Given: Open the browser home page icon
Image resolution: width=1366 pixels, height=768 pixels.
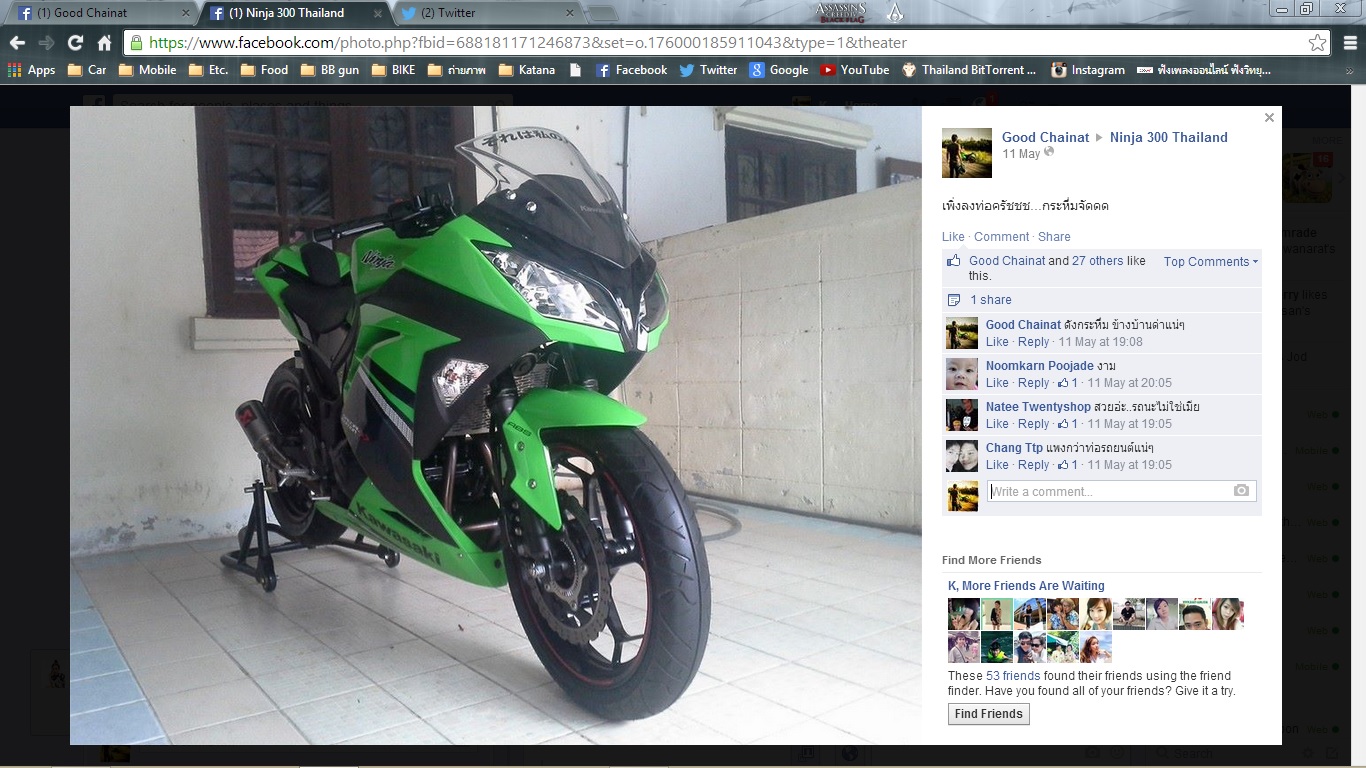Looking at the screenshot, I should pos(104,43).
